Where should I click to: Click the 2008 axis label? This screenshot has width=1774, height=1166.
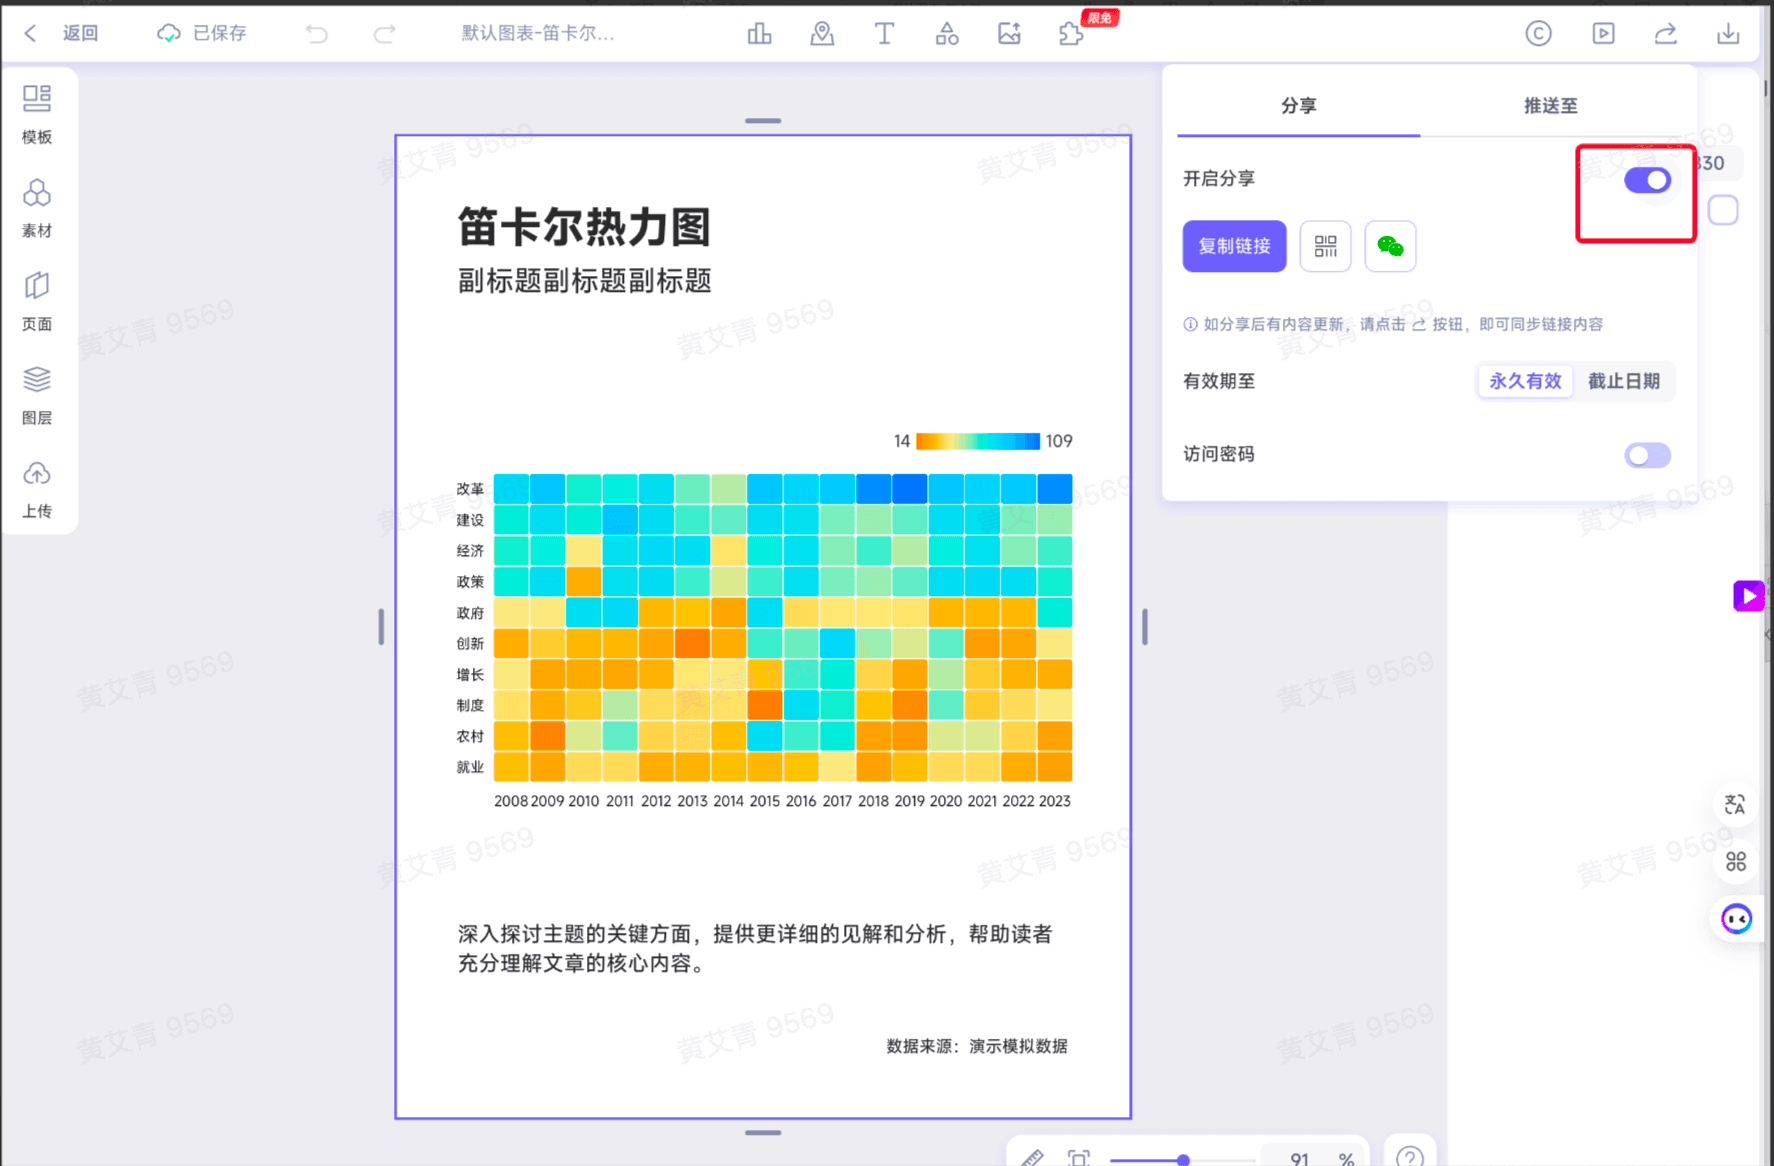(510, 801)
